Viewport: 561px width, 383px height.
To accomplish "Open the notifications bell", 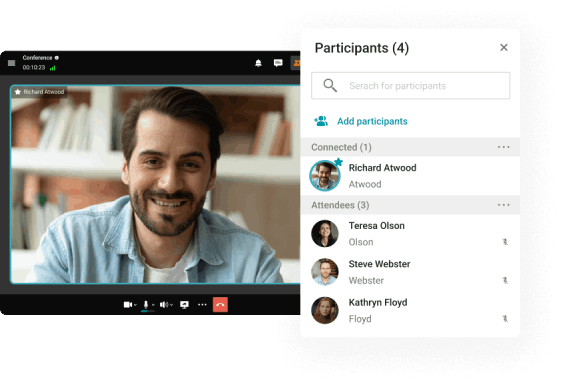I will (258, 63).
